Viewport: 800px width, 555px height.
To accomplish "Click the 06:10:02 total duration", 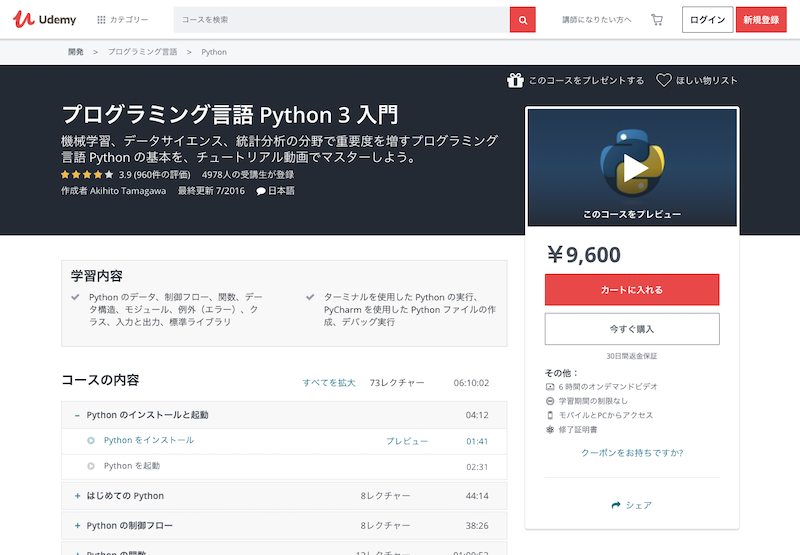I will point(471,383).
